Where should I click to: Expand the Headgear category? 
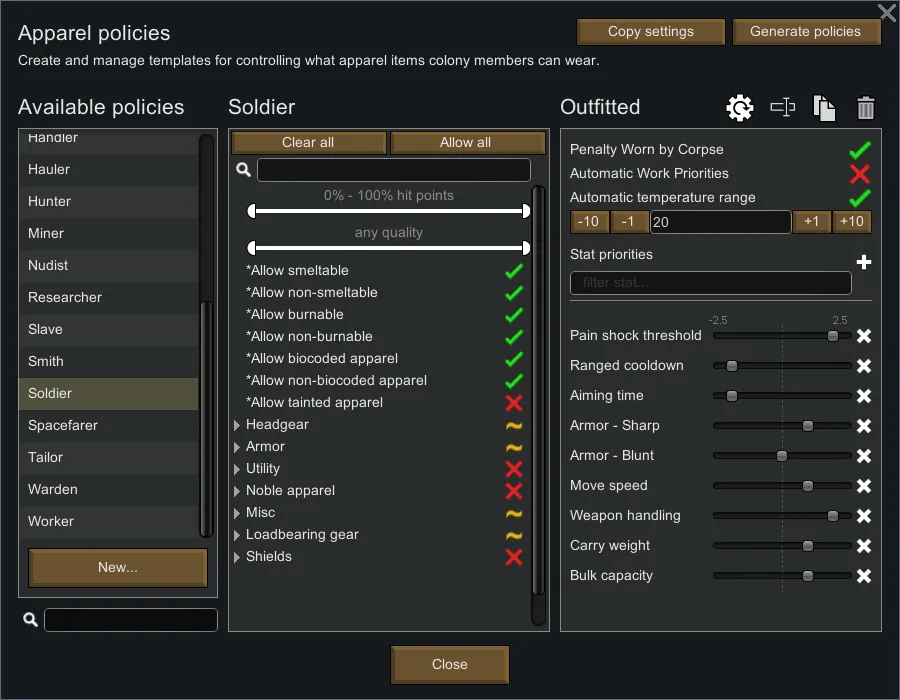click(x=237, y=425)
